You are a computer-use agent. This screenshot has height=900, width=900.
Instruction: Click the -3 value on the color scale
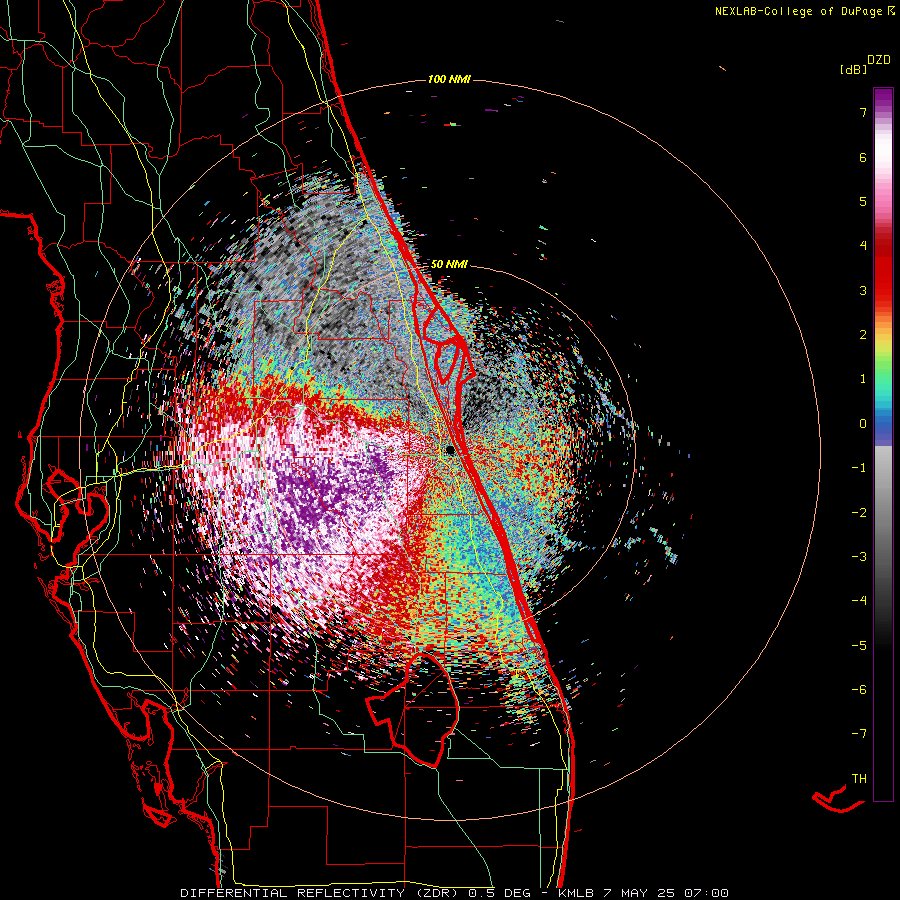[x=859, y=557]
